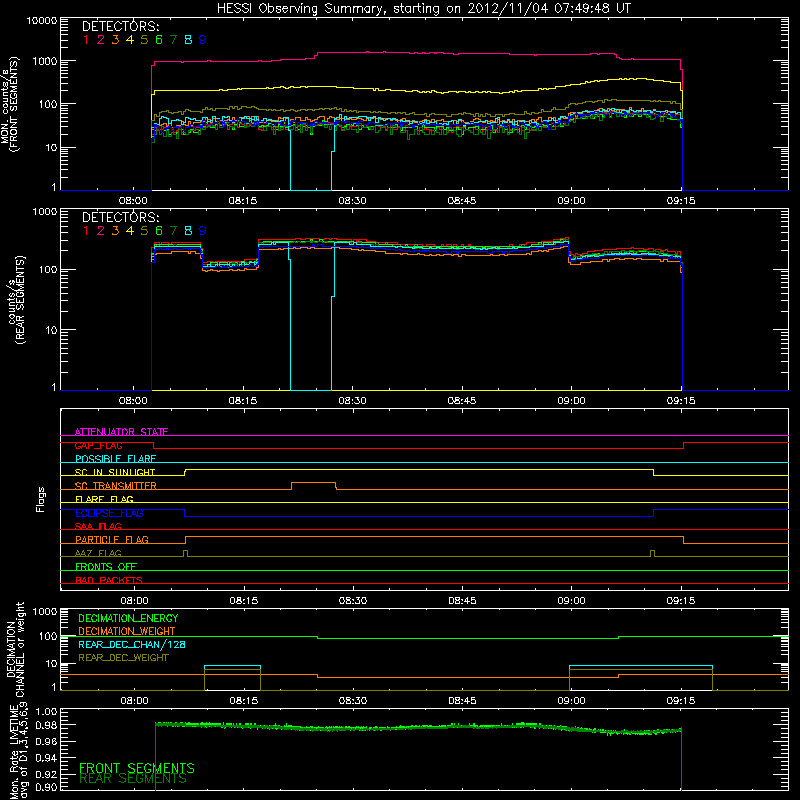This screenshot has height=800, width=800.
Task: Click the HESSI Observing Summary plot title
Action: (x=424, y=9)
